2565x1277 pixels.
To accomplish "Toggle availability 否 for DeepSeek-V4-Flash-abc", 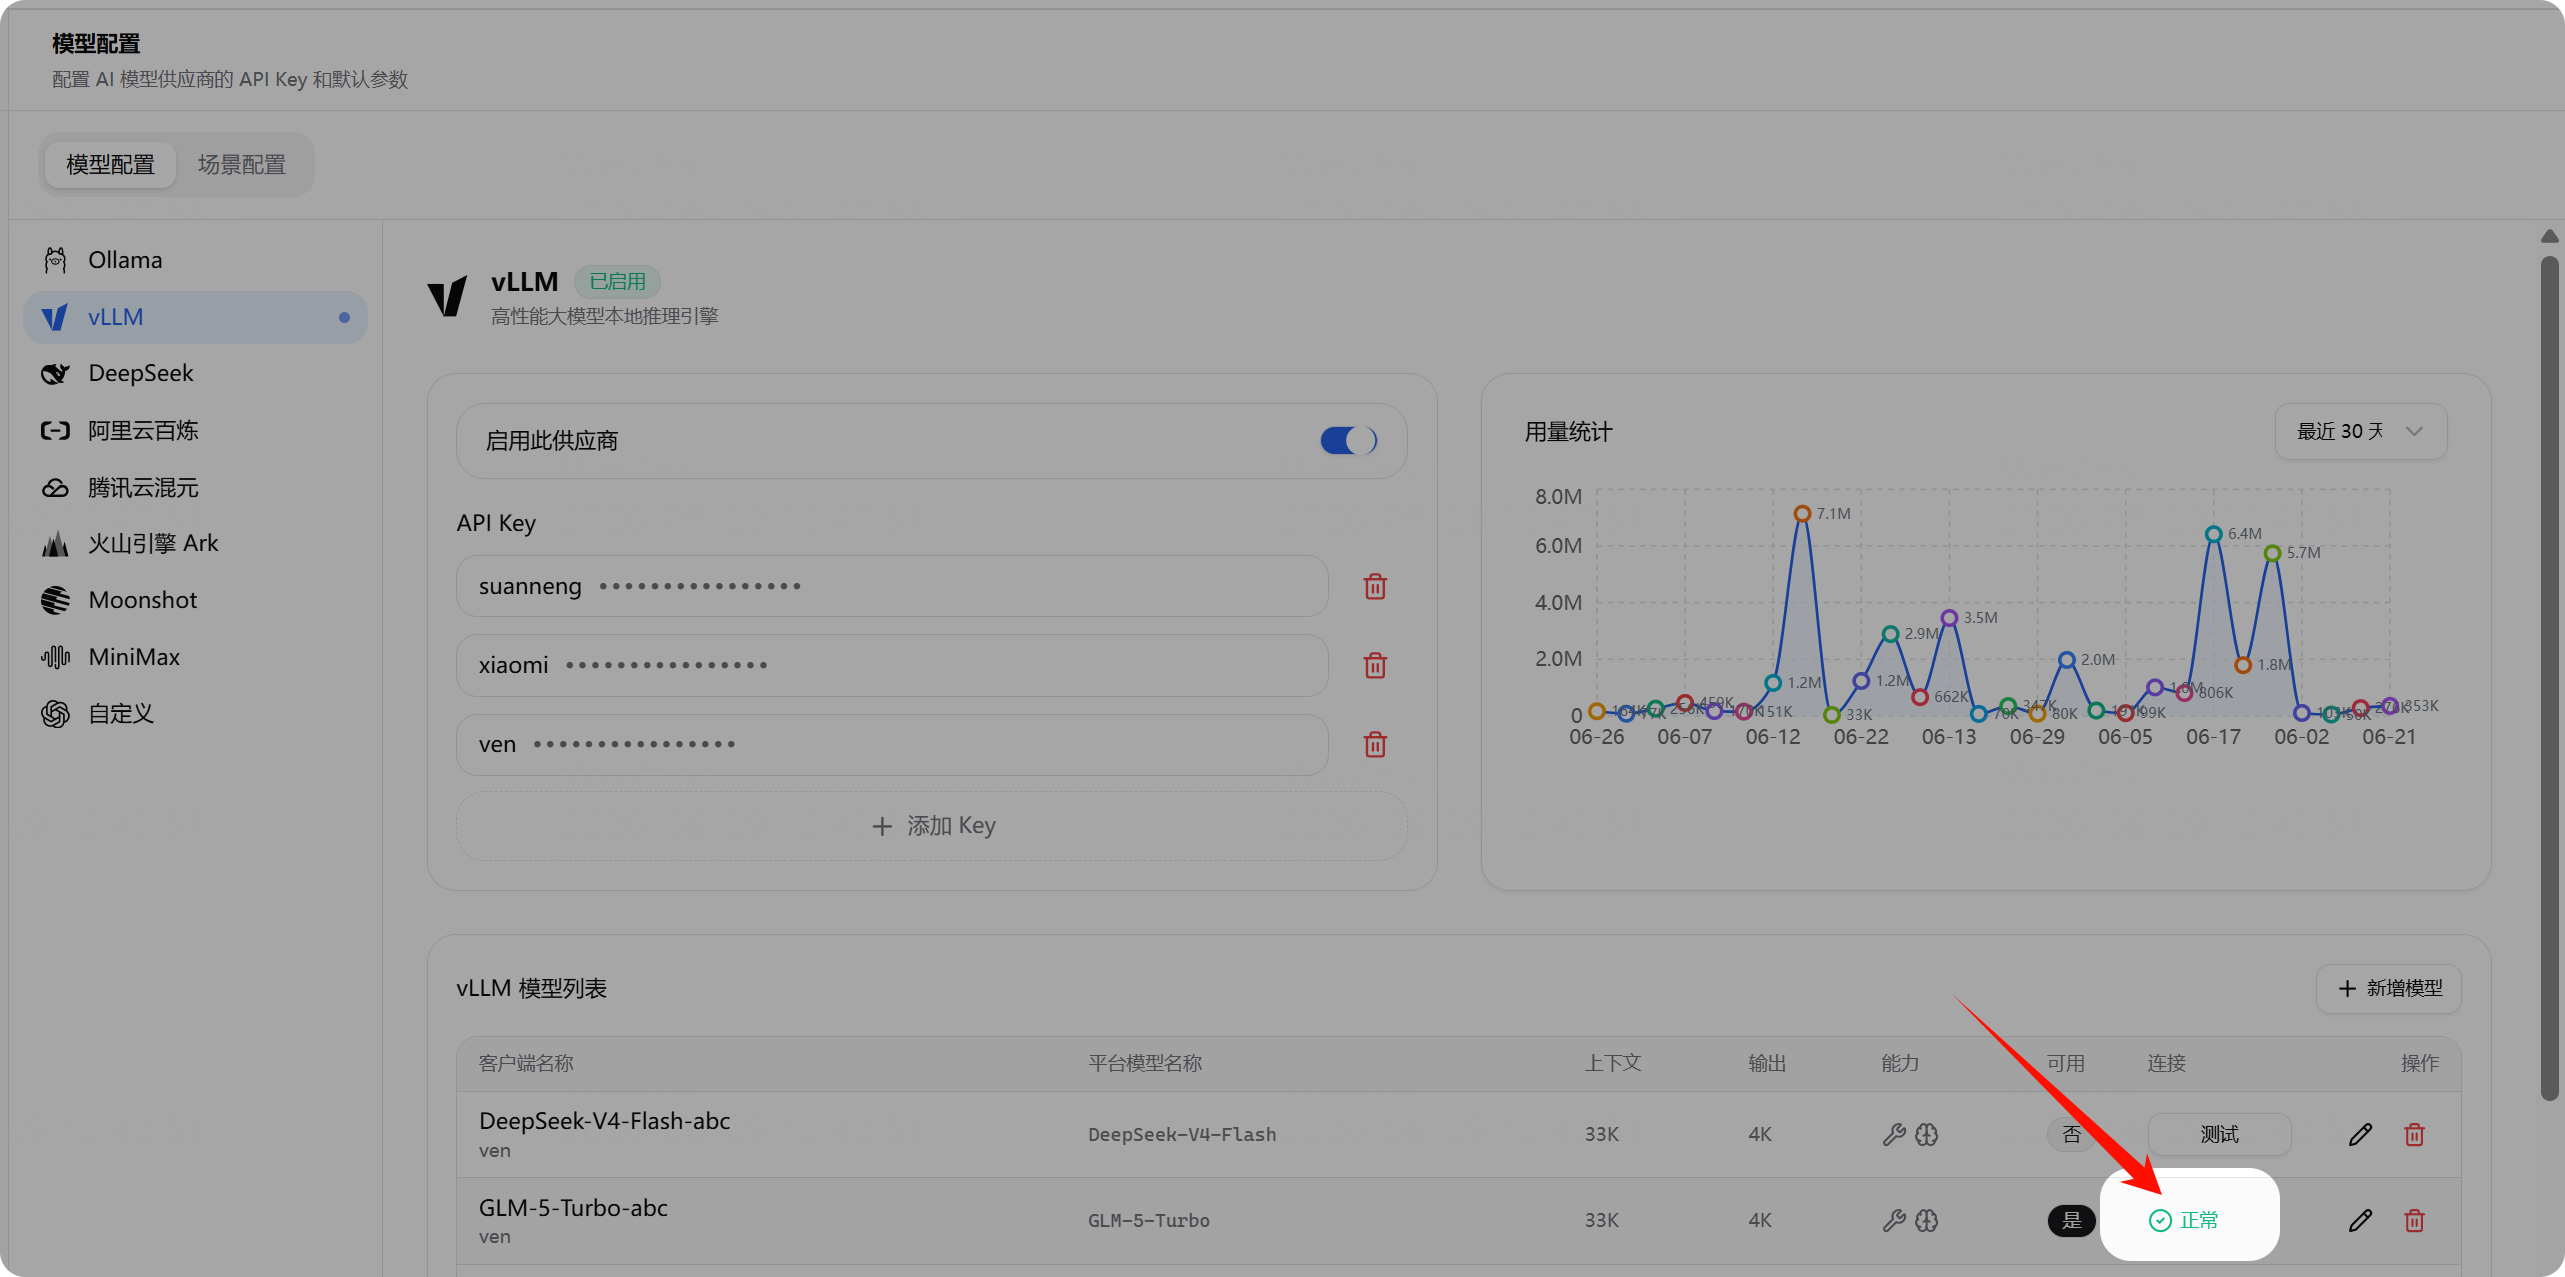I will pos(2071,1134).
